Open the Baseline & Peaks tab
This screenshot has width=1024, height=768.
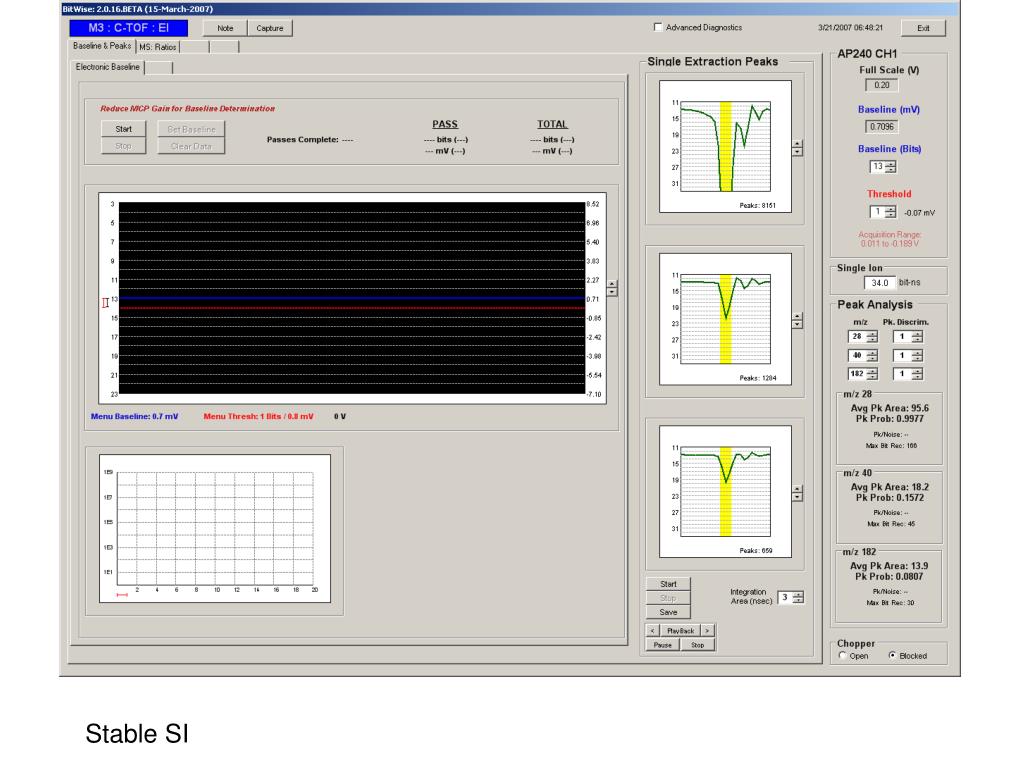[x=102, y=46]
